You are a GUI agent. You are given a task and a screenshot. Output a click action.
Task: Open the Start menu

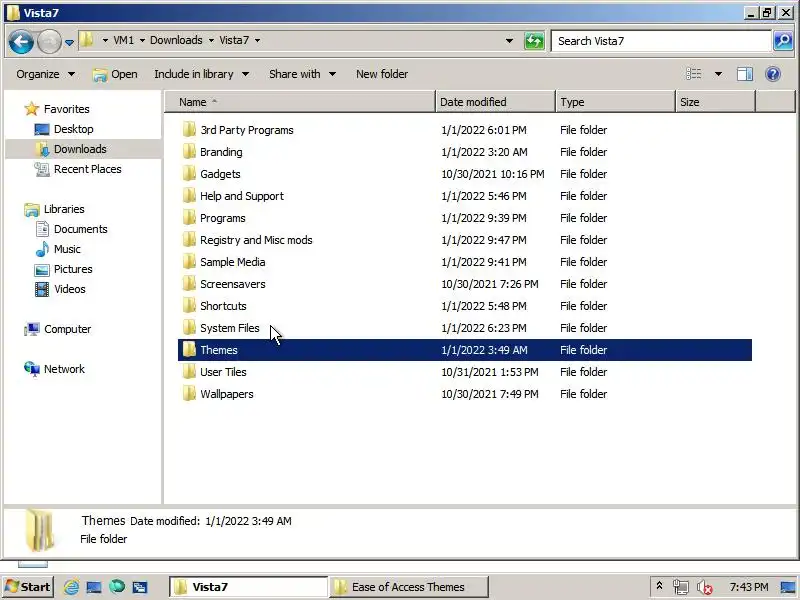[x=28, y=587]
